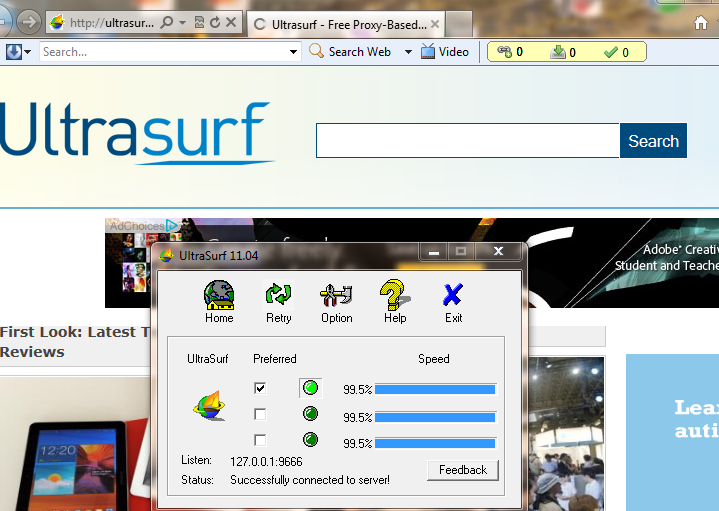Click the games controller counter icon

click(504, 52)
